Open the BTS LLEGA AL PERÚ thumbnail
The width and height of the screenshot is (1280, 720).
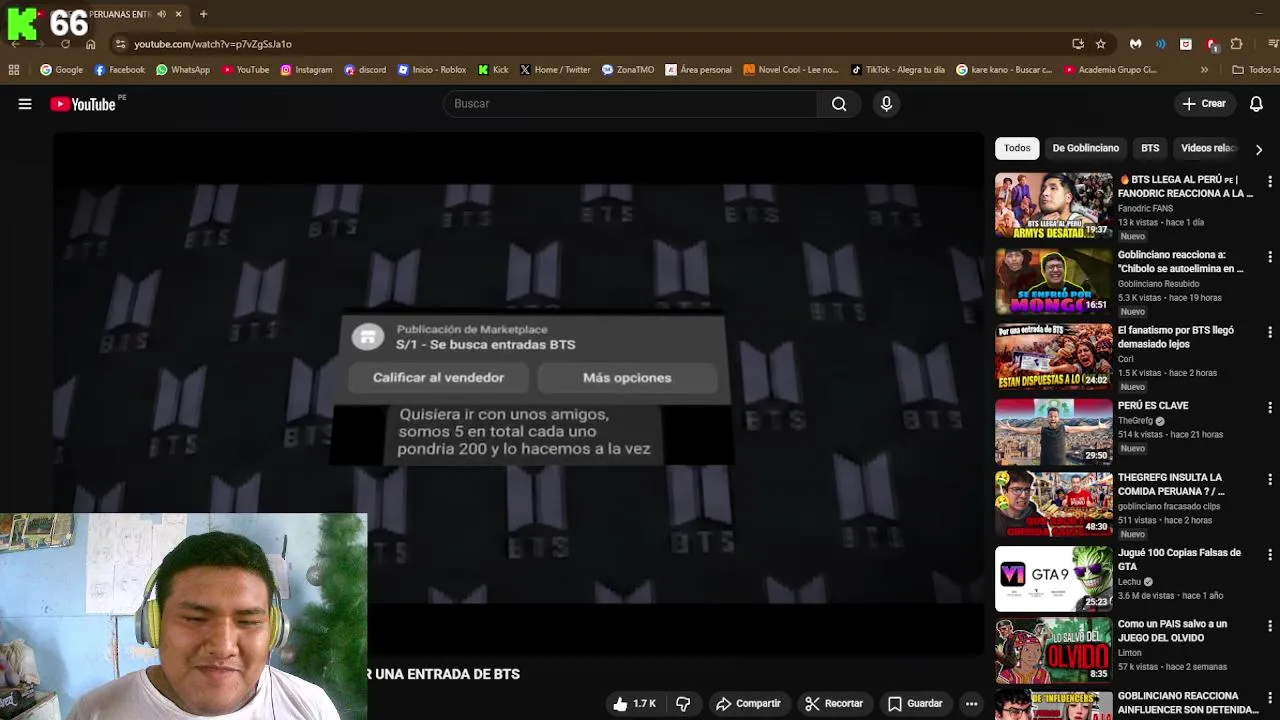coord(1053,206)
